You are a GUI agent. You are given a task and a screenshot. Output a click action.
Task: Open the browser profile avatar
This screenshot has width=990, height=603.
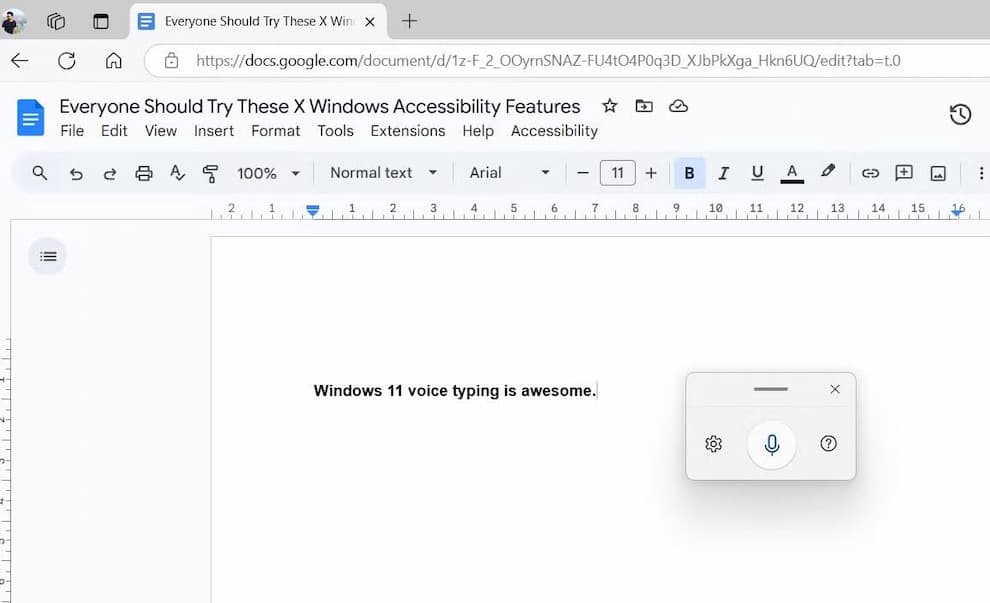[13, 21]
